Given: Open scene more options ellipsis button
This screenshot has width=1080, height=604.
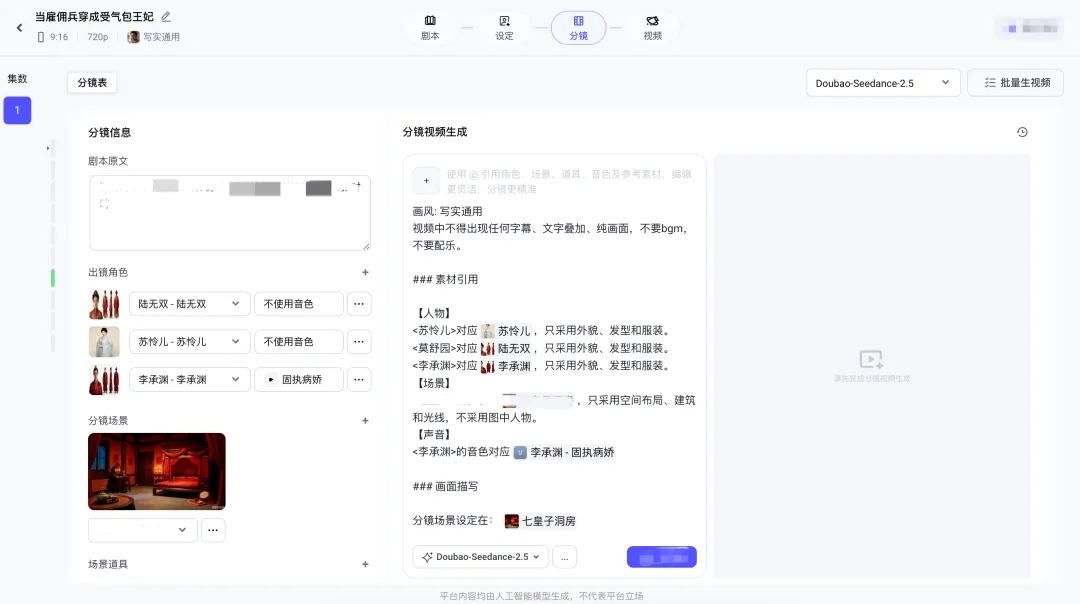Looking at the screenshot, I should (213, 530).
